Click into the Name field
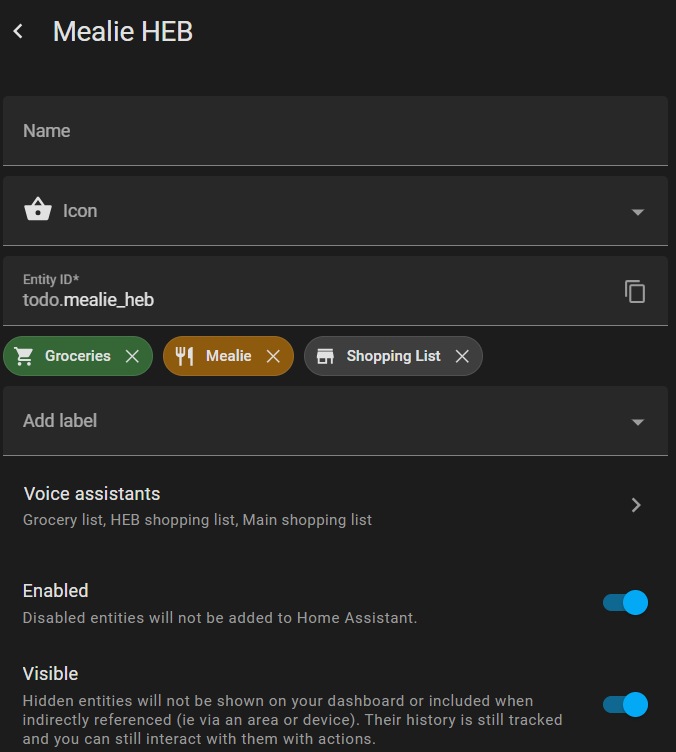This screenshot has width=676, height=752. pos(335,131)
